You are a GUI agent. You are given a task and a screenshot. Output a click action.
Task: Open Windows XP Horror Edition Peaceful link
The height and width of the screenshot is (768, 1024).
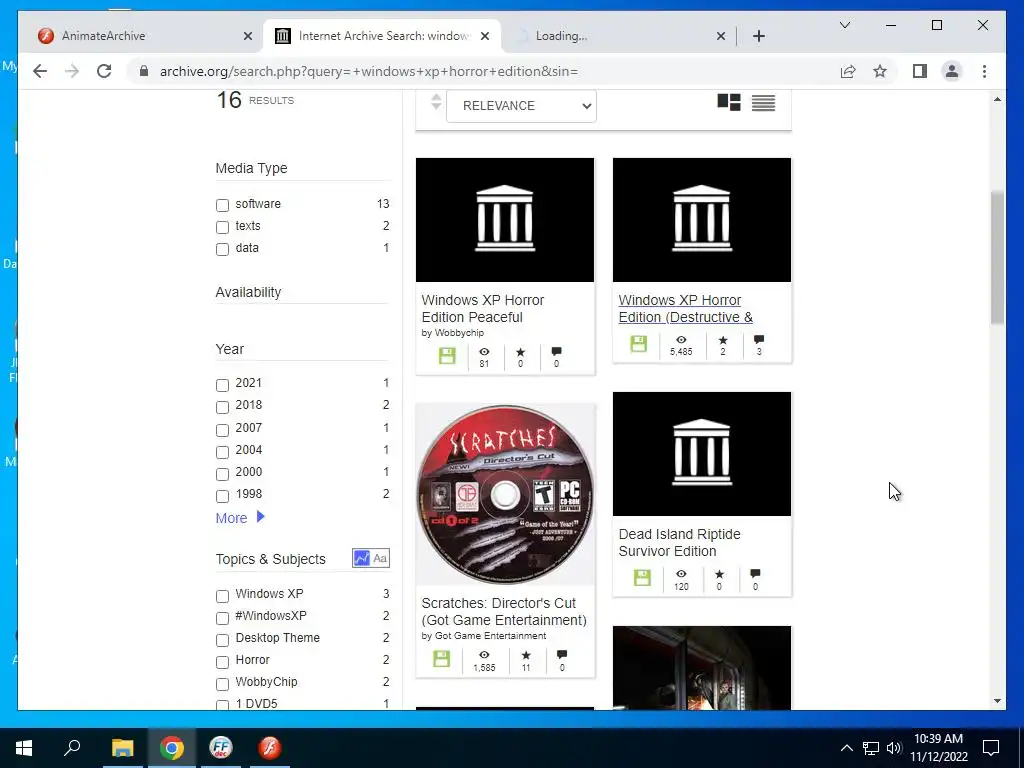pyautogui.click(x=483, y=308)
